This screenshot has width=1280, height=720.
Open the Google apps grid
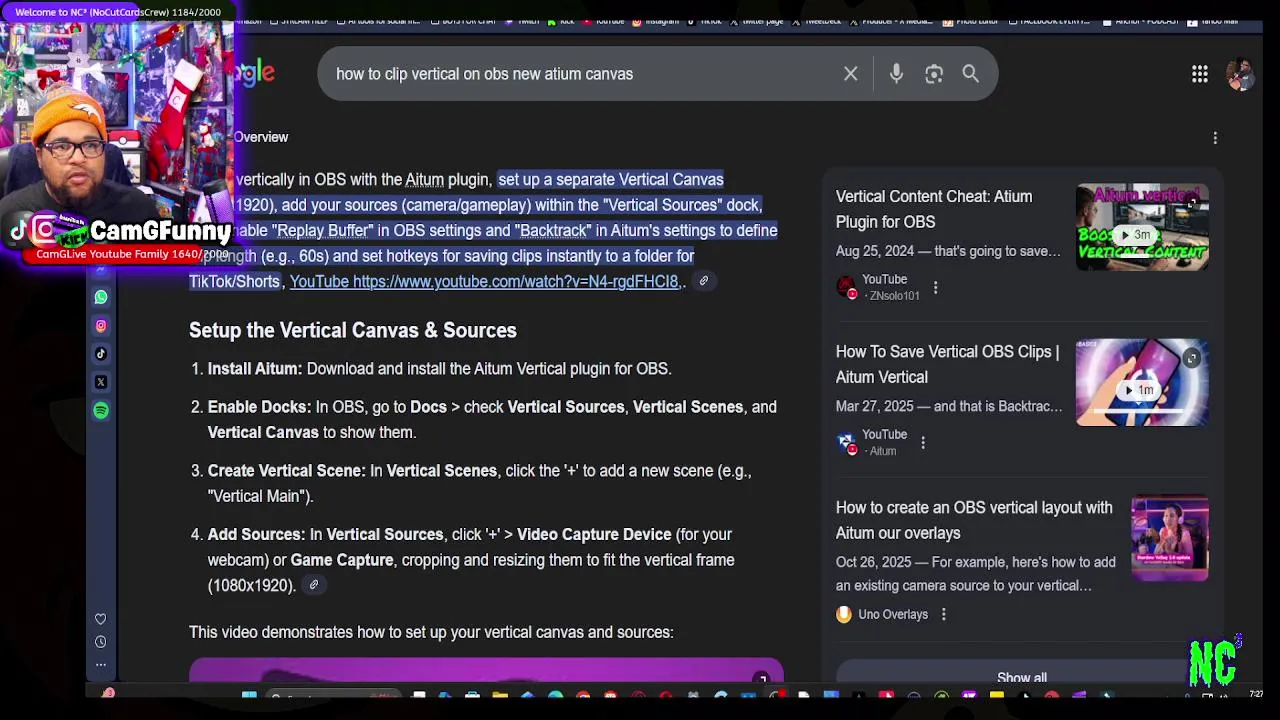1199,74
